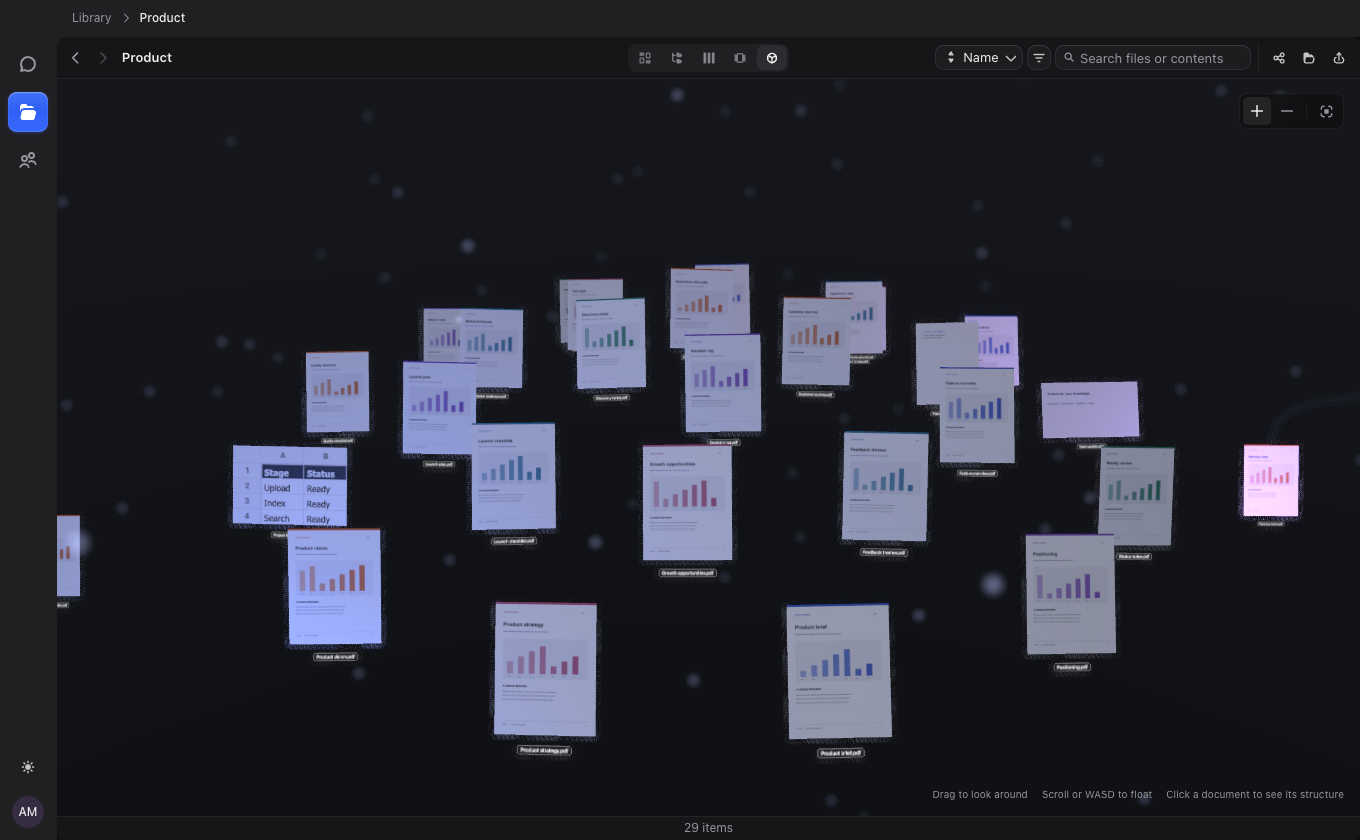Open the chat icon in left sidebar
The width and height of the screenshot is (1360, 840).
[x=28, y=64]
